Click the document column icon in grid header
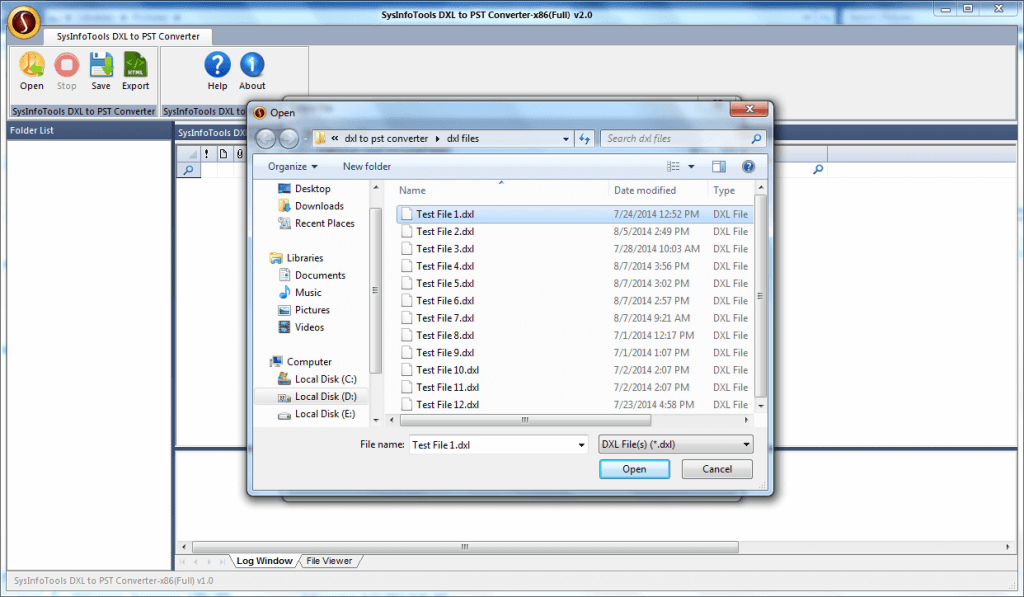 223,153
